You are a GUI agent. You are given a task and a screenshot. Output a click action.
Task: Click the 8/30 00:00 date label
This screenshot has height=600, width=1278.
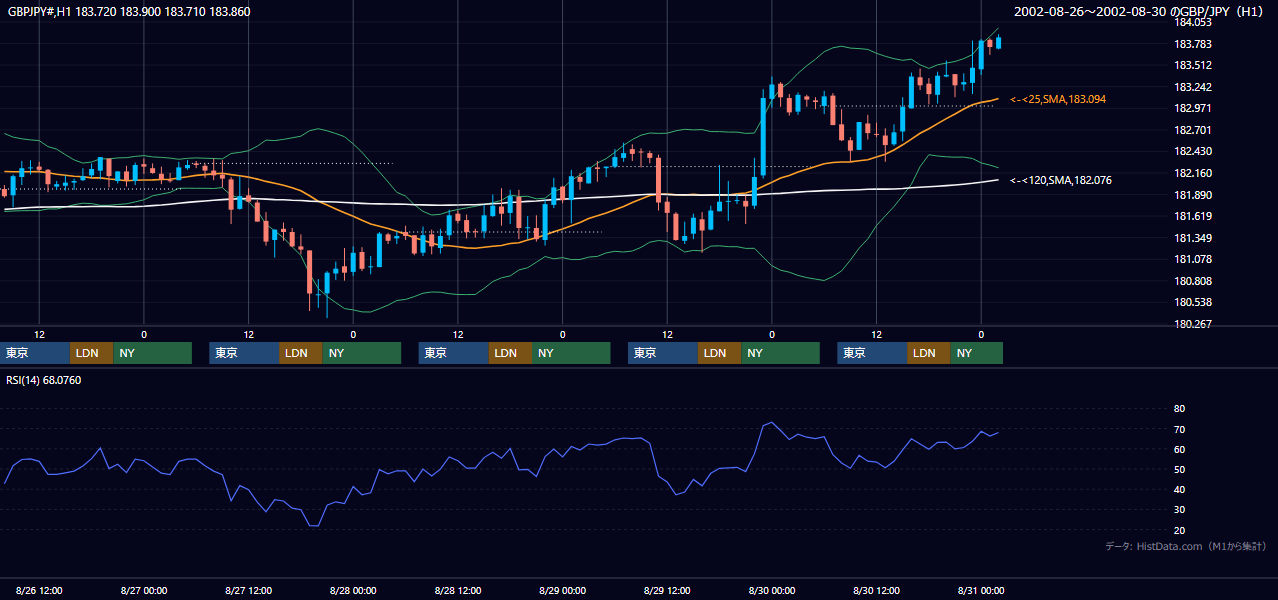coord(771,590)
